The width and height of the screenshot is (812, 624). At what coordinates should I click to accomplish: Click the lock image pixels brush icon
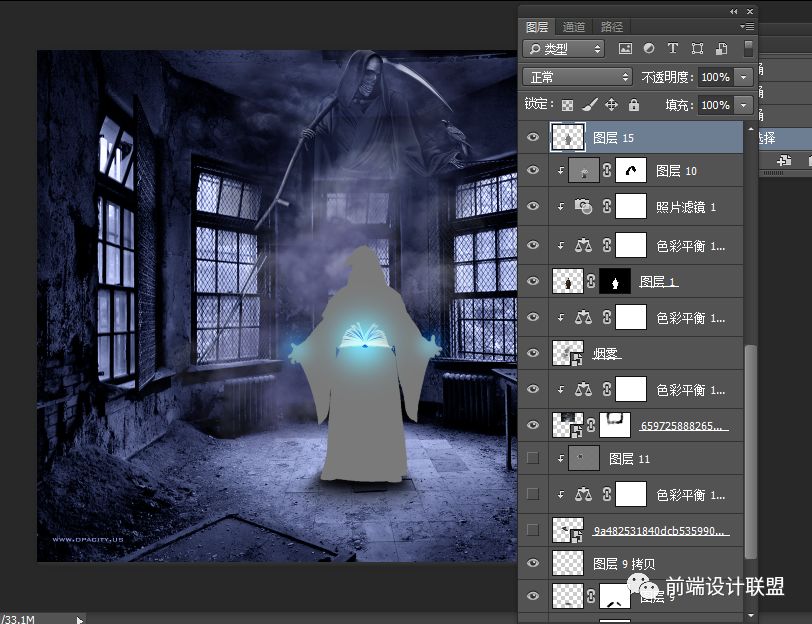pos(589,105)
